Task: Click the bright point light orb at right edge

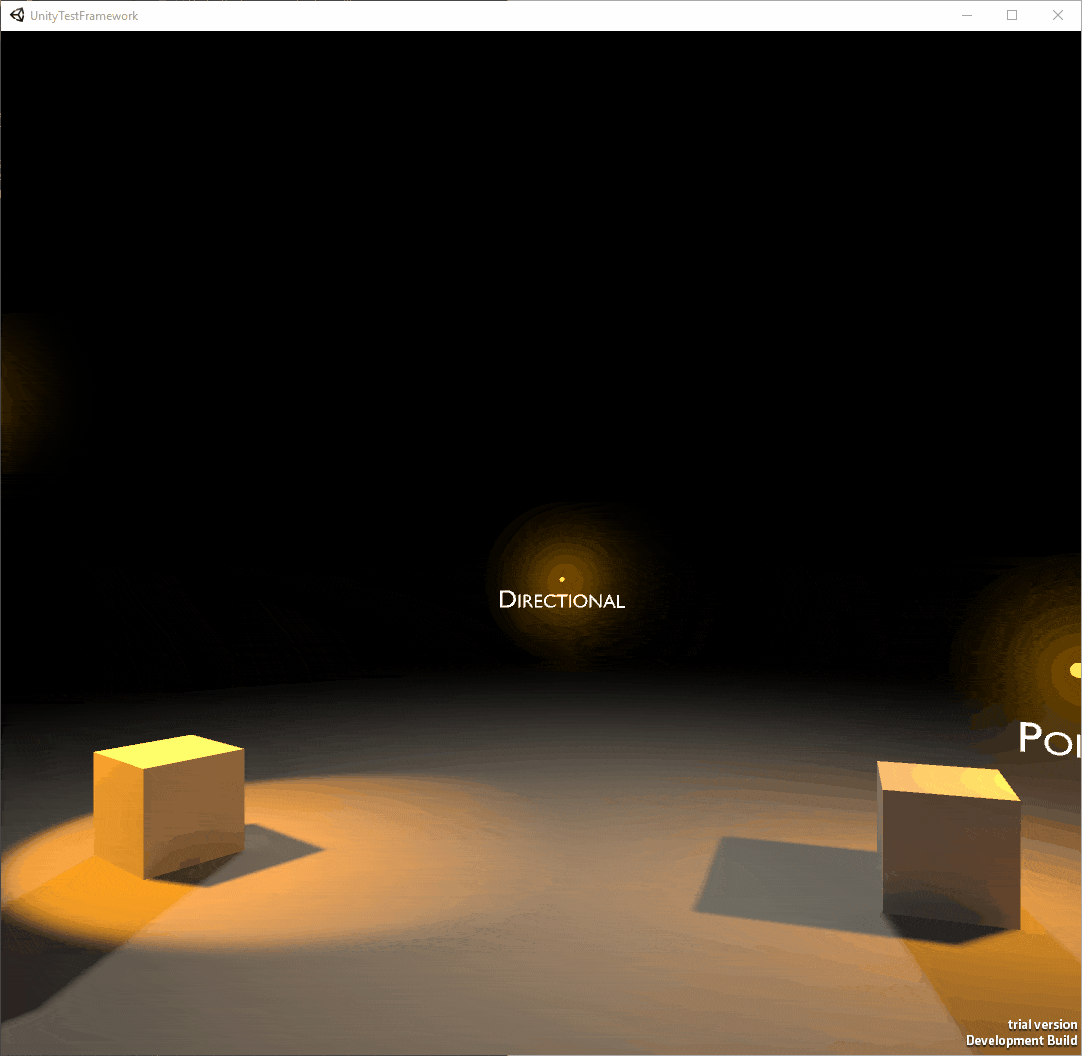Action: pos(1074,670)
